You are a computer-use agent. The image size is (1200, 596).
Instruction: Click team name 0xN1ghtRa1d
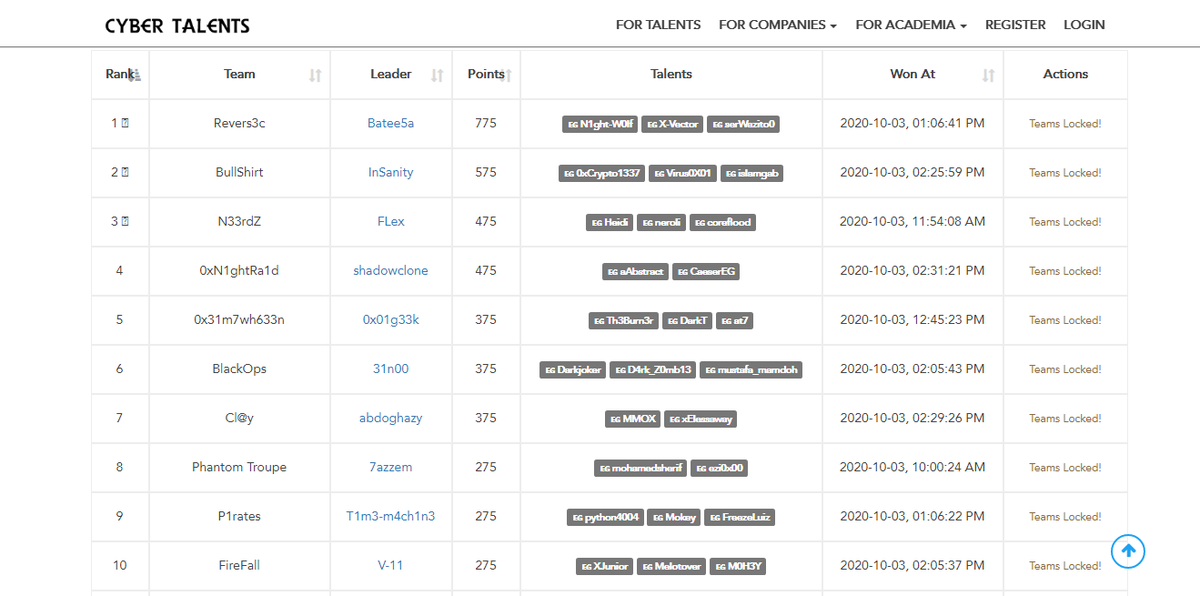tap(240, 270)
